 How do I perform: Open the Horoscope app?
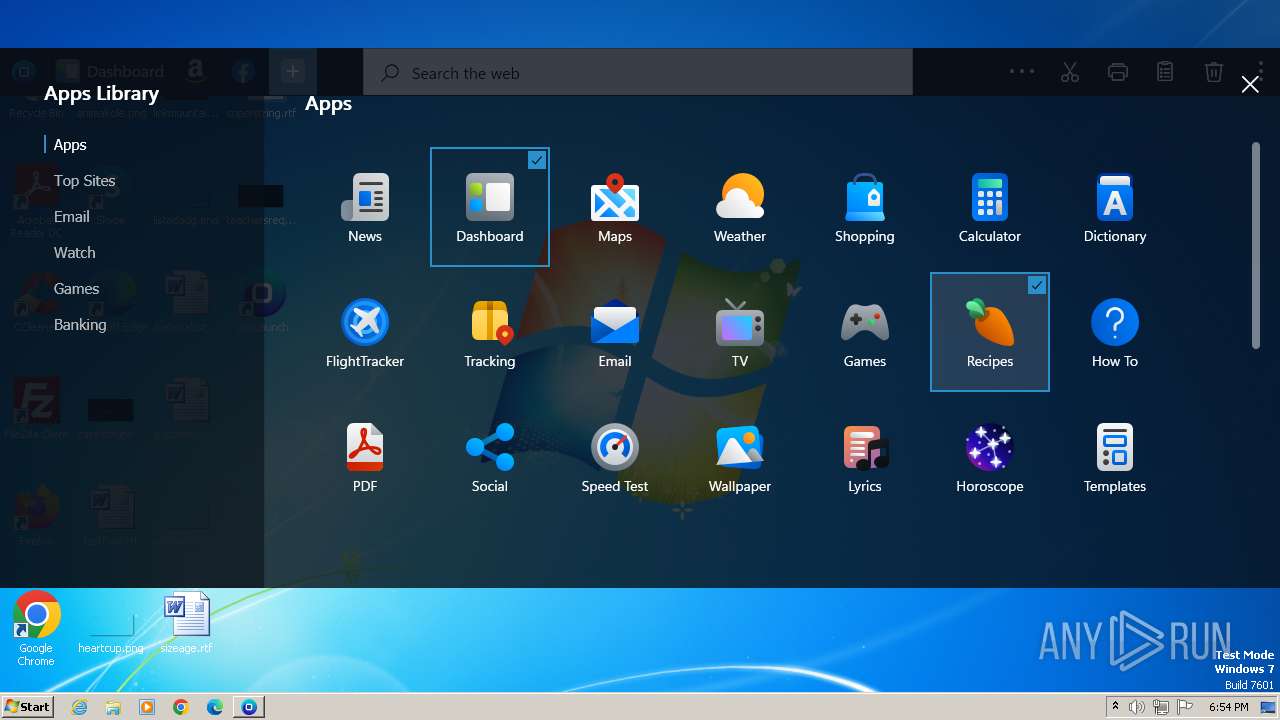coord(990,457)
